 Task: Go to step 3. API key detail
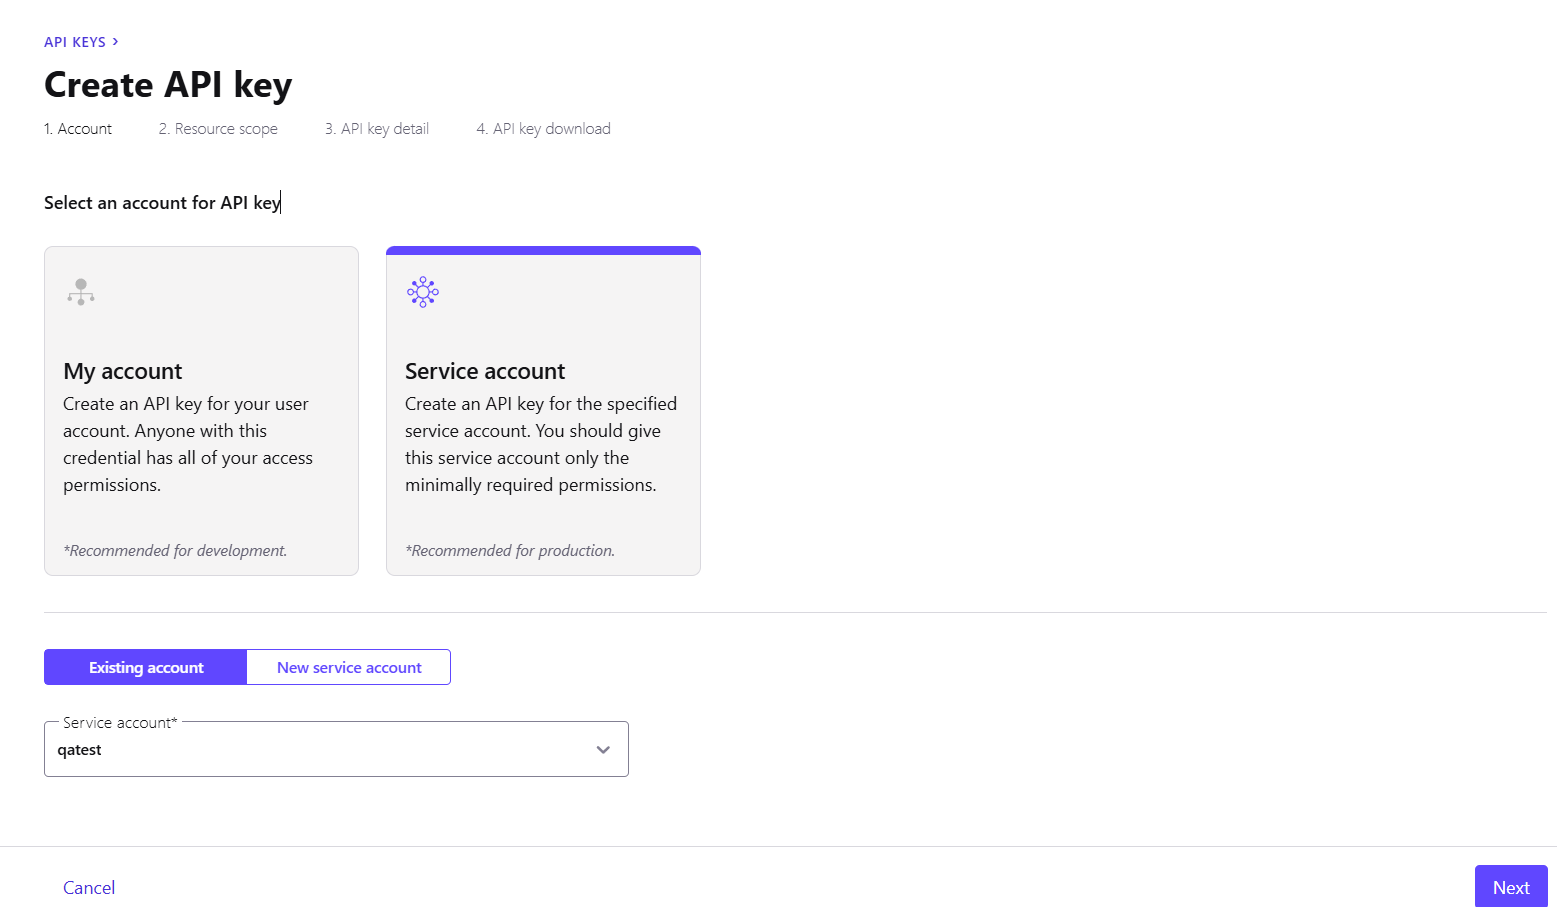pyautogui.click(x=377, y=129)
